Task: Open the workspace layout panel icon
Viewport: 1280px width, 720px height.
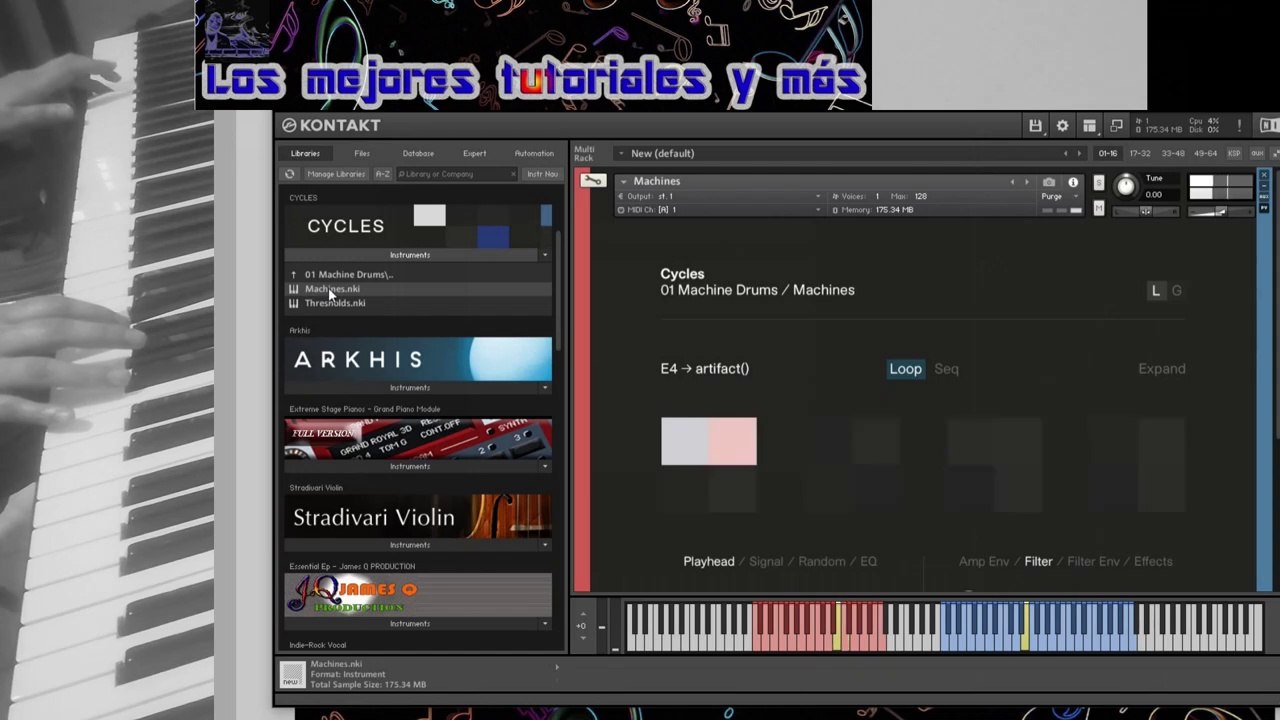Action: (1089, 125)
